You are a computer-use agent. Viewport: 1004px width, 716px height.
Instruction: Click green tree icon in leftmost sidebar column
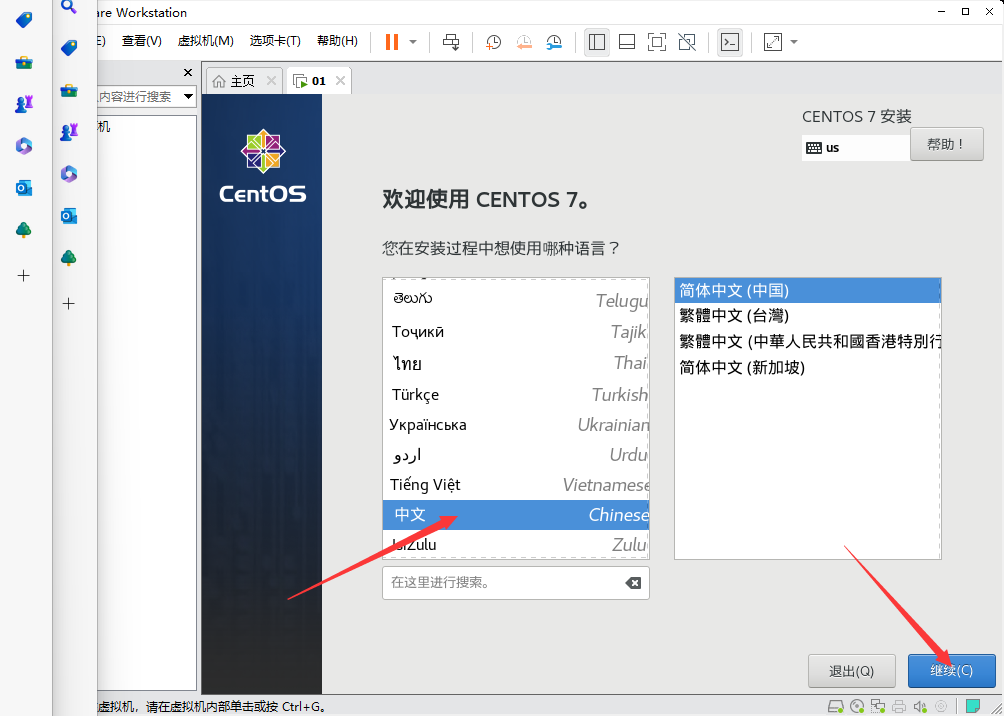click(24, 229)
